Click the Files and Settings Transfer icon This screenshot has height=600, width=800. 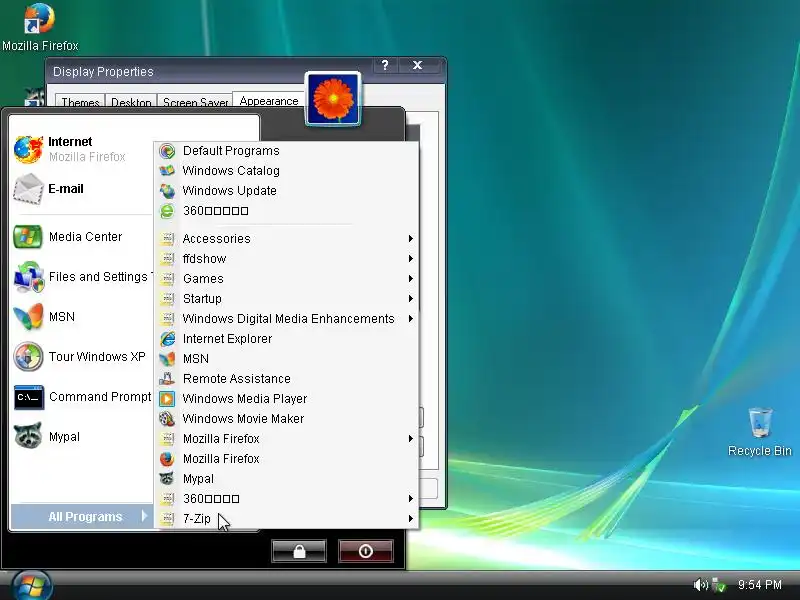[x=29, y=277]
